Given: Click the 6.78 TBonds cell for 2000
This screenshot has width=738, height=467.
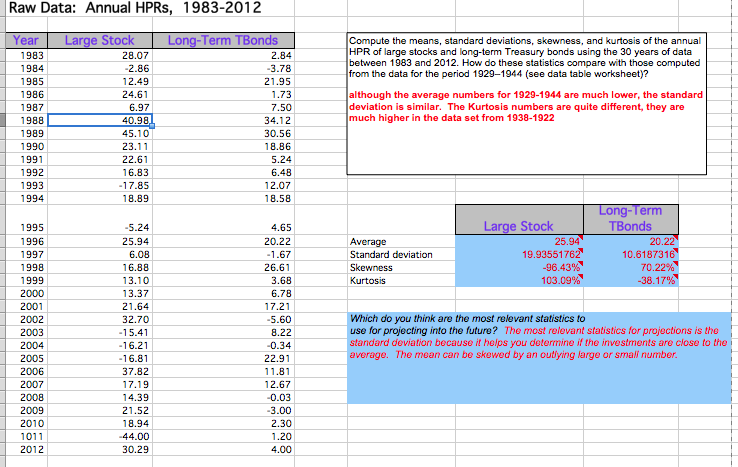Looking at the screenshot, I should tap(223, 294).
